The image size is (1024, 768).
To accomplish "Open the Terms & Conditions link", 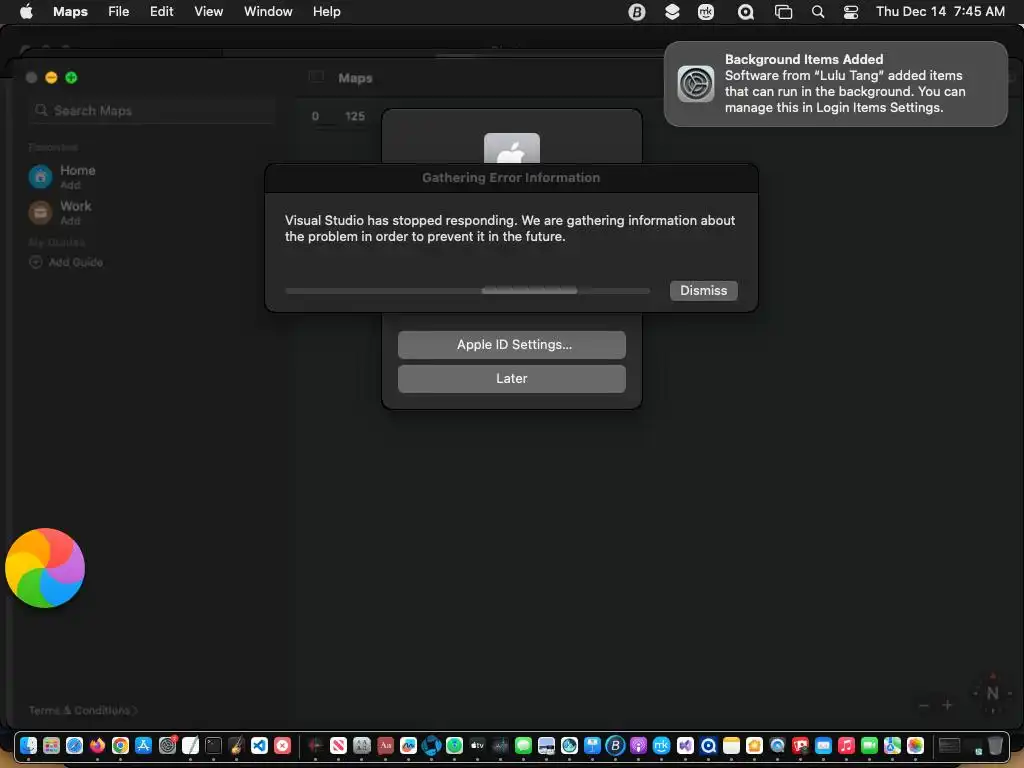I will pos(83,710).
